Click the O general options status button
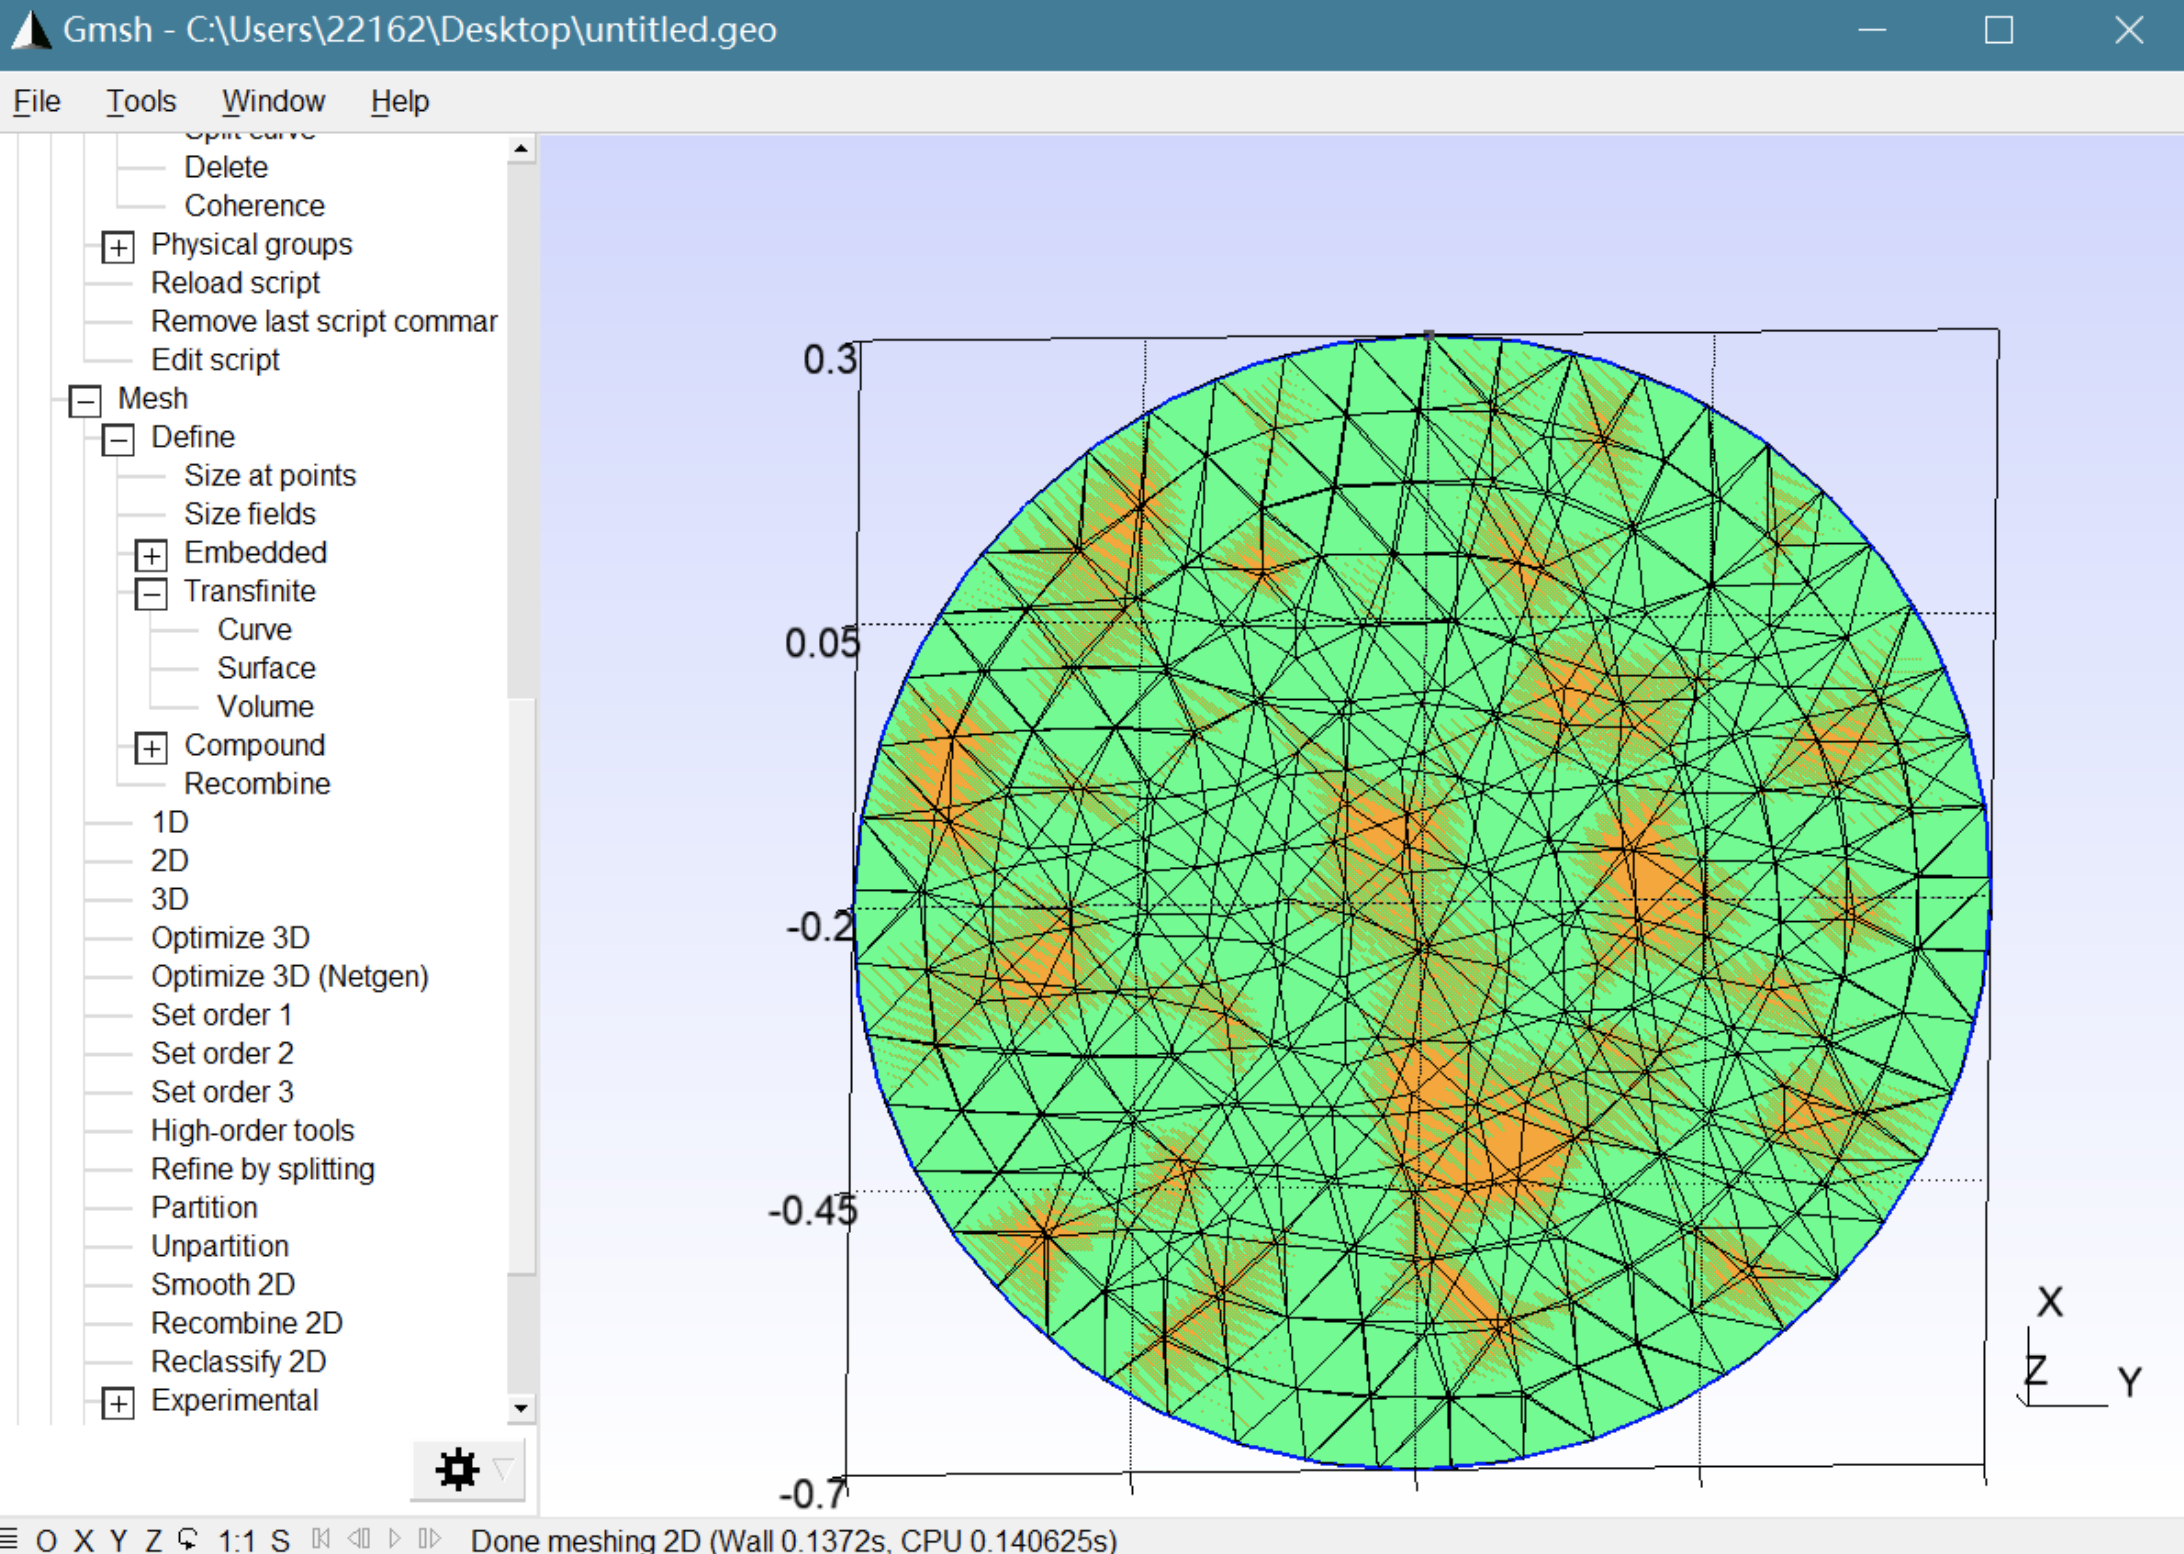Image resolution: width=2184 pixels, height=1554 pixels. click(46, 1539)
